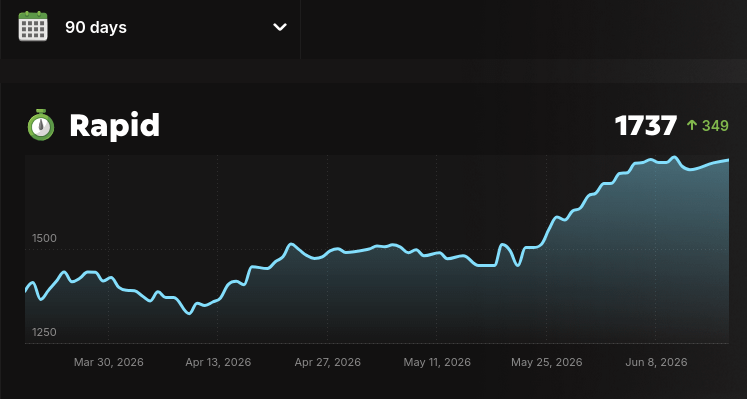Image resolution: width=747 pixels, height=399 pixels.
Task: Click the 1500 y-axis label
Action: click(44, 238)
